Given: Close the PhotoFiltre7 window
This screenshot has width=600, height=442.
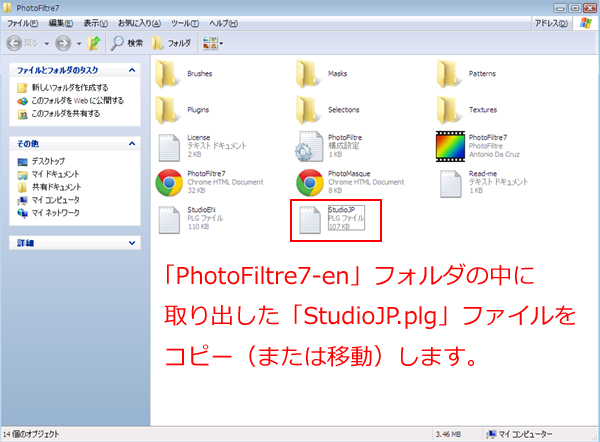Looking at the screenshot, I should (590, 8).
